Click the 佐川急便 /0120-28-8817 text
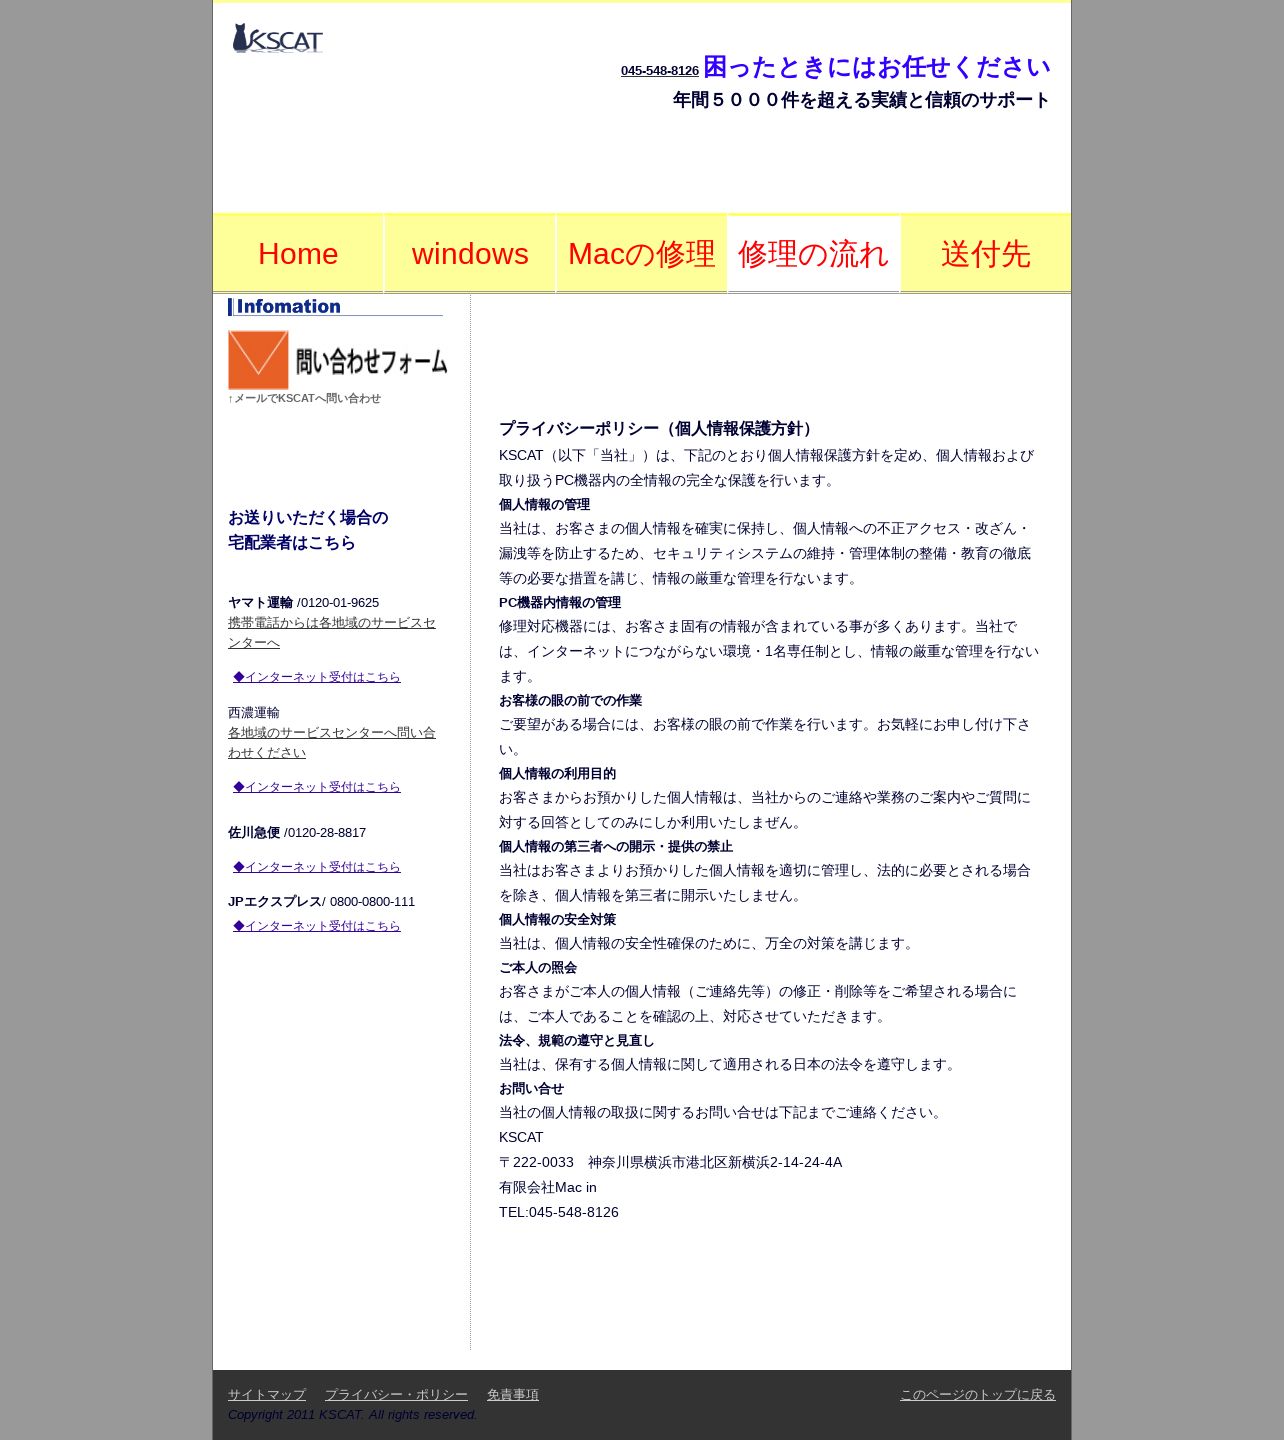Viewport: 1284px width, 1440px height. coord(297,833)
